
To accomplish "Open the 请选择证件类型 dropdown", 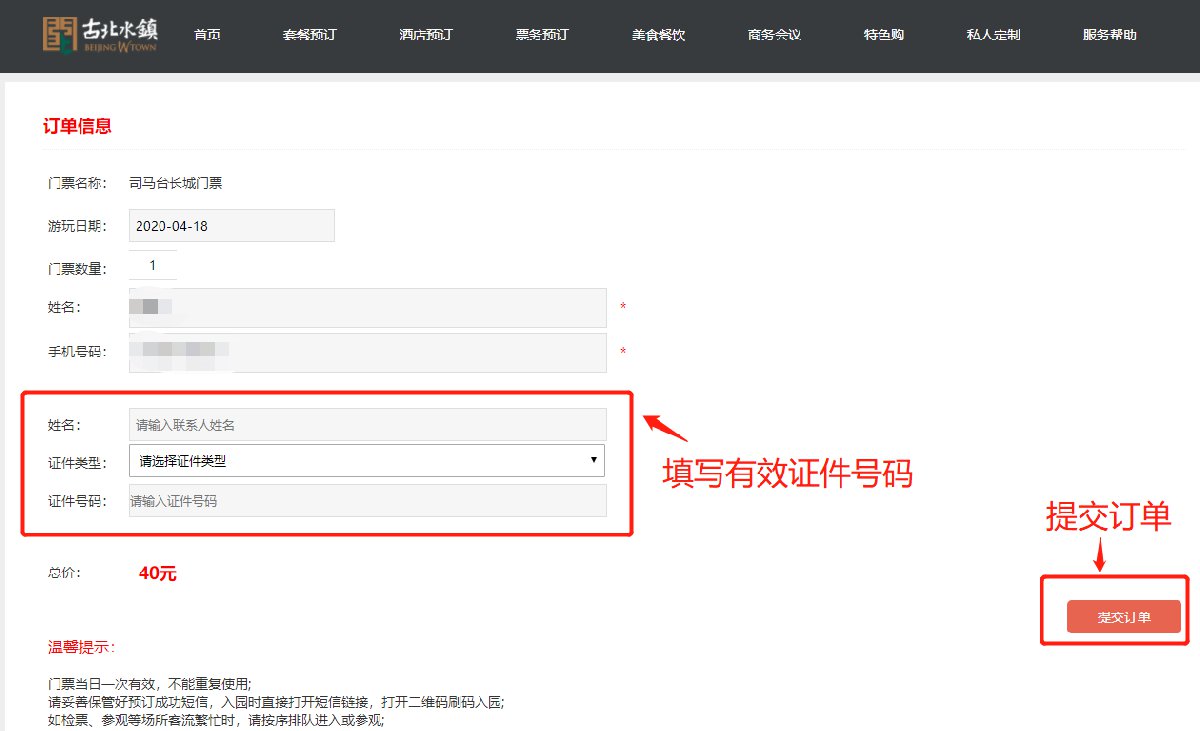I will (x=367, y=461).
